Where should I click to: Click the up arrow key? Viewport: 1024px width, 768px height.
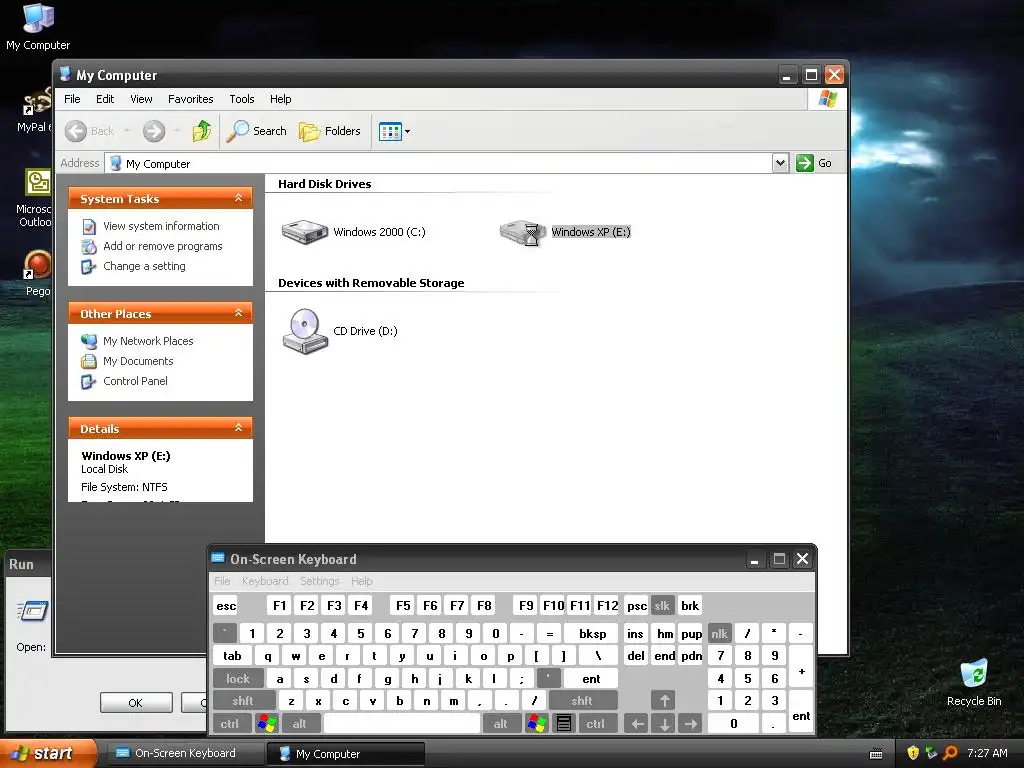(x=664, y=701)
